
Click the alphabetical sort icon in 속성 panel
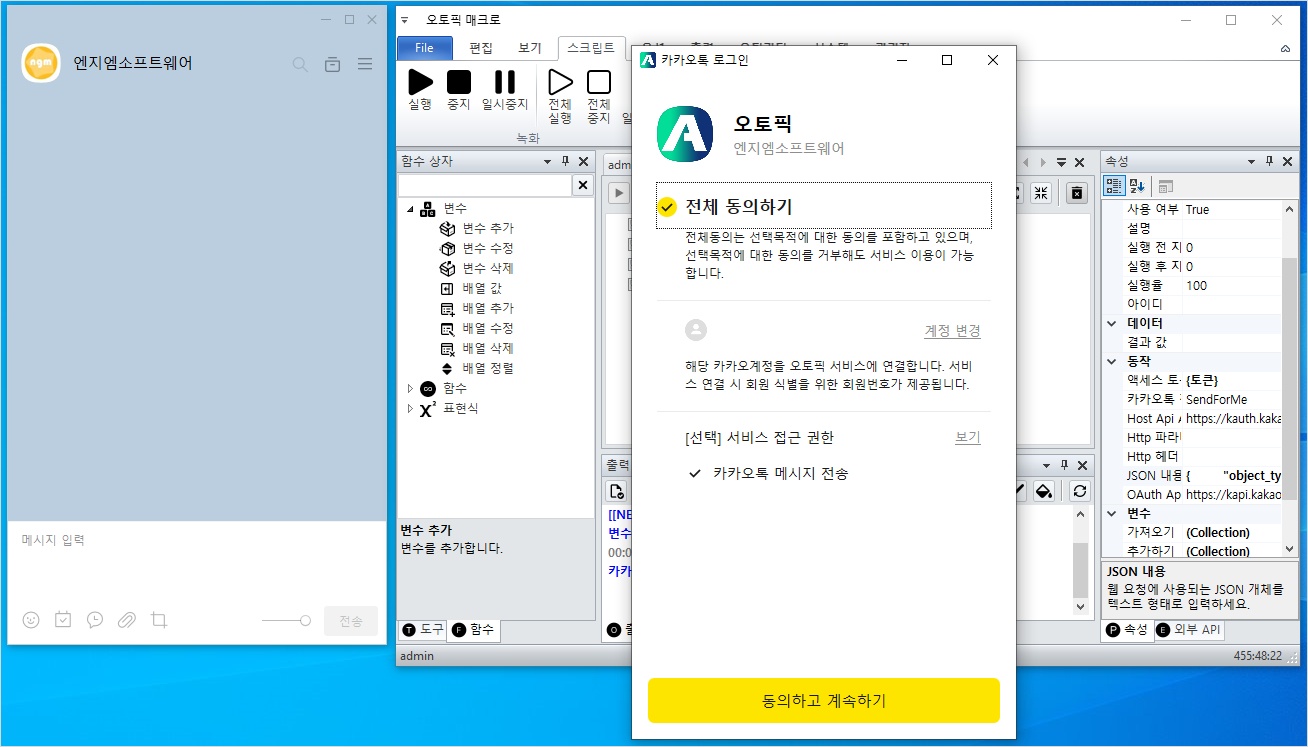click(x=1137, y=186)
